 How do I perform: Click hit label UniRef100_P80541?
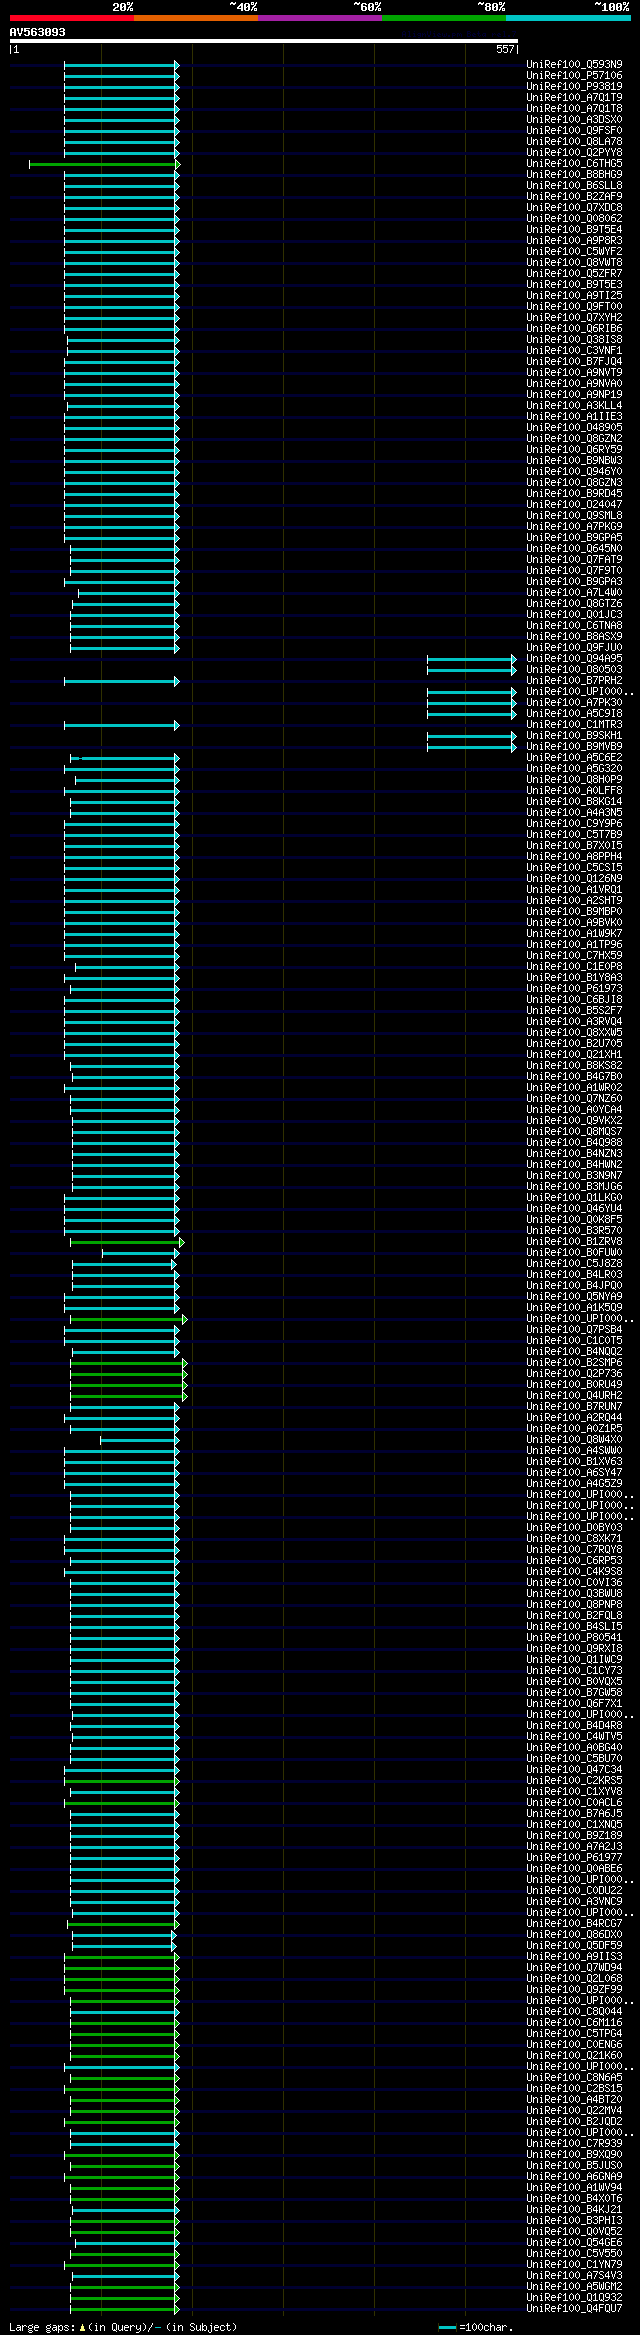coord(574,1638)
